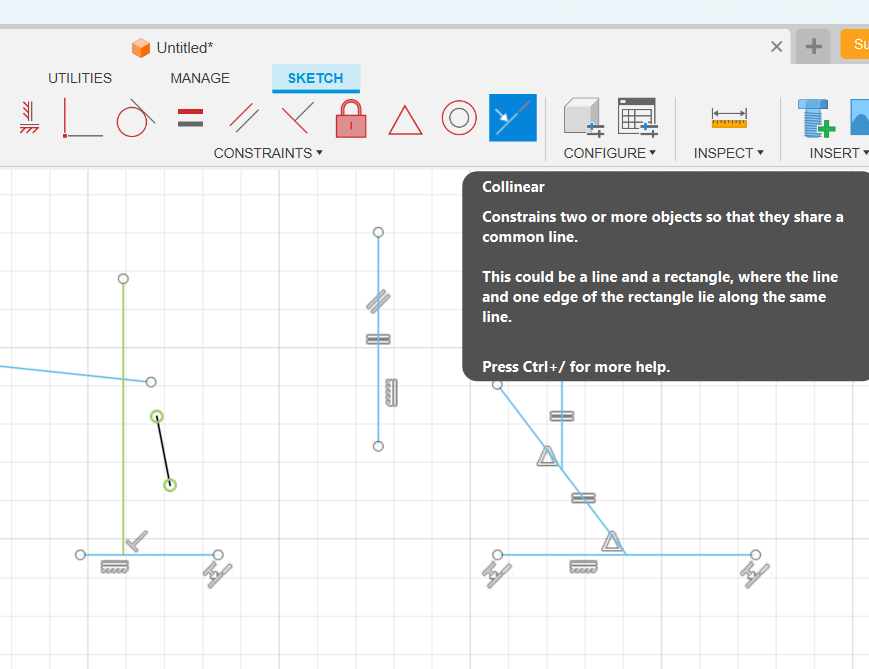Click vertical constraint glyph on middle line
Screen dimensions: 869x669
391,392
